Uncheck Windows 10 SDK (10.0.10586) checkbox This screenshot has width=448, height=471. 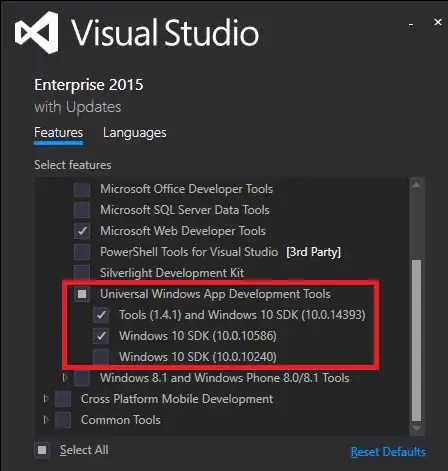coord(101,336)
